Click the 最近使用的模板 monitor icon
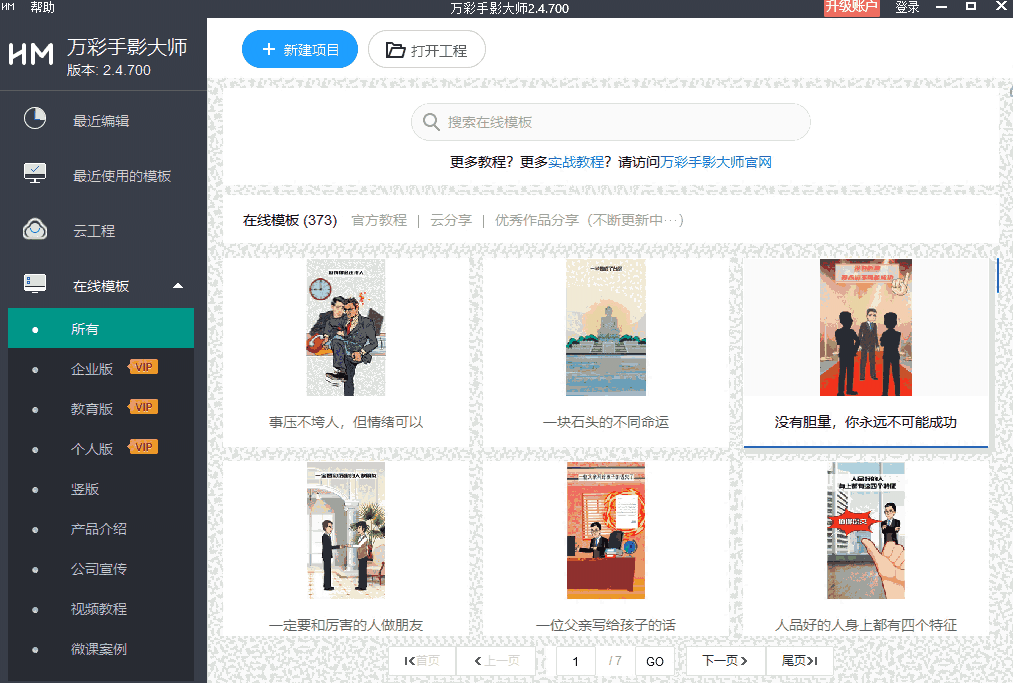Image resolution: width=1013 pixels, height=683 pixels. [x=34, y=172]
